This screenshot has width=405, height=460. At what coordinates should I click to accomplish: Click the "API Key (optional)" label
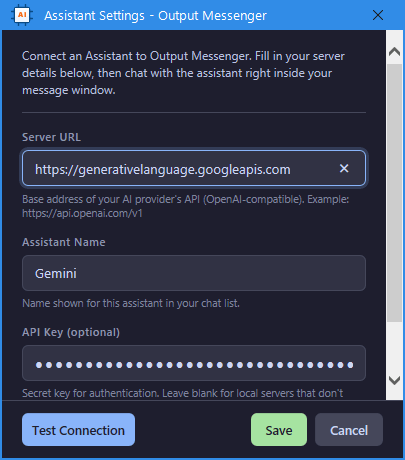coord(71,332)
